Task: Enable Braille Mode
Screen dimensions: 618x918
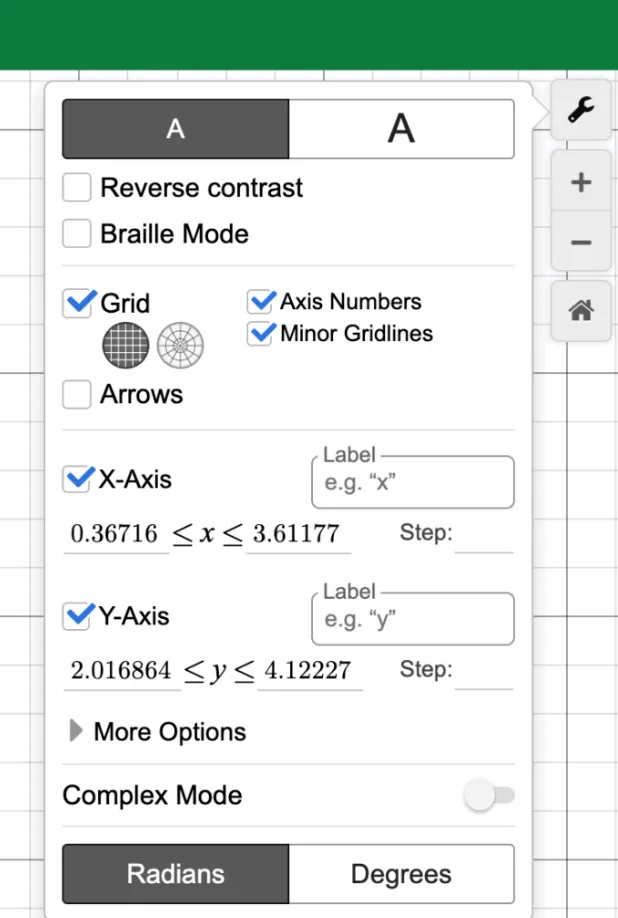Action: point(77,233)
